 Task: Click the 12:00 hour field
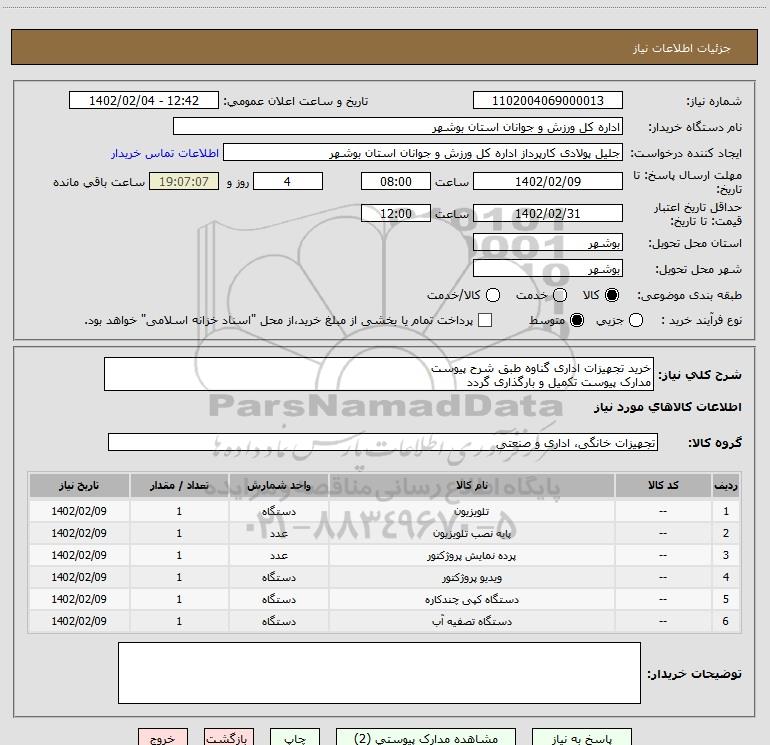[x=396, y=213]
